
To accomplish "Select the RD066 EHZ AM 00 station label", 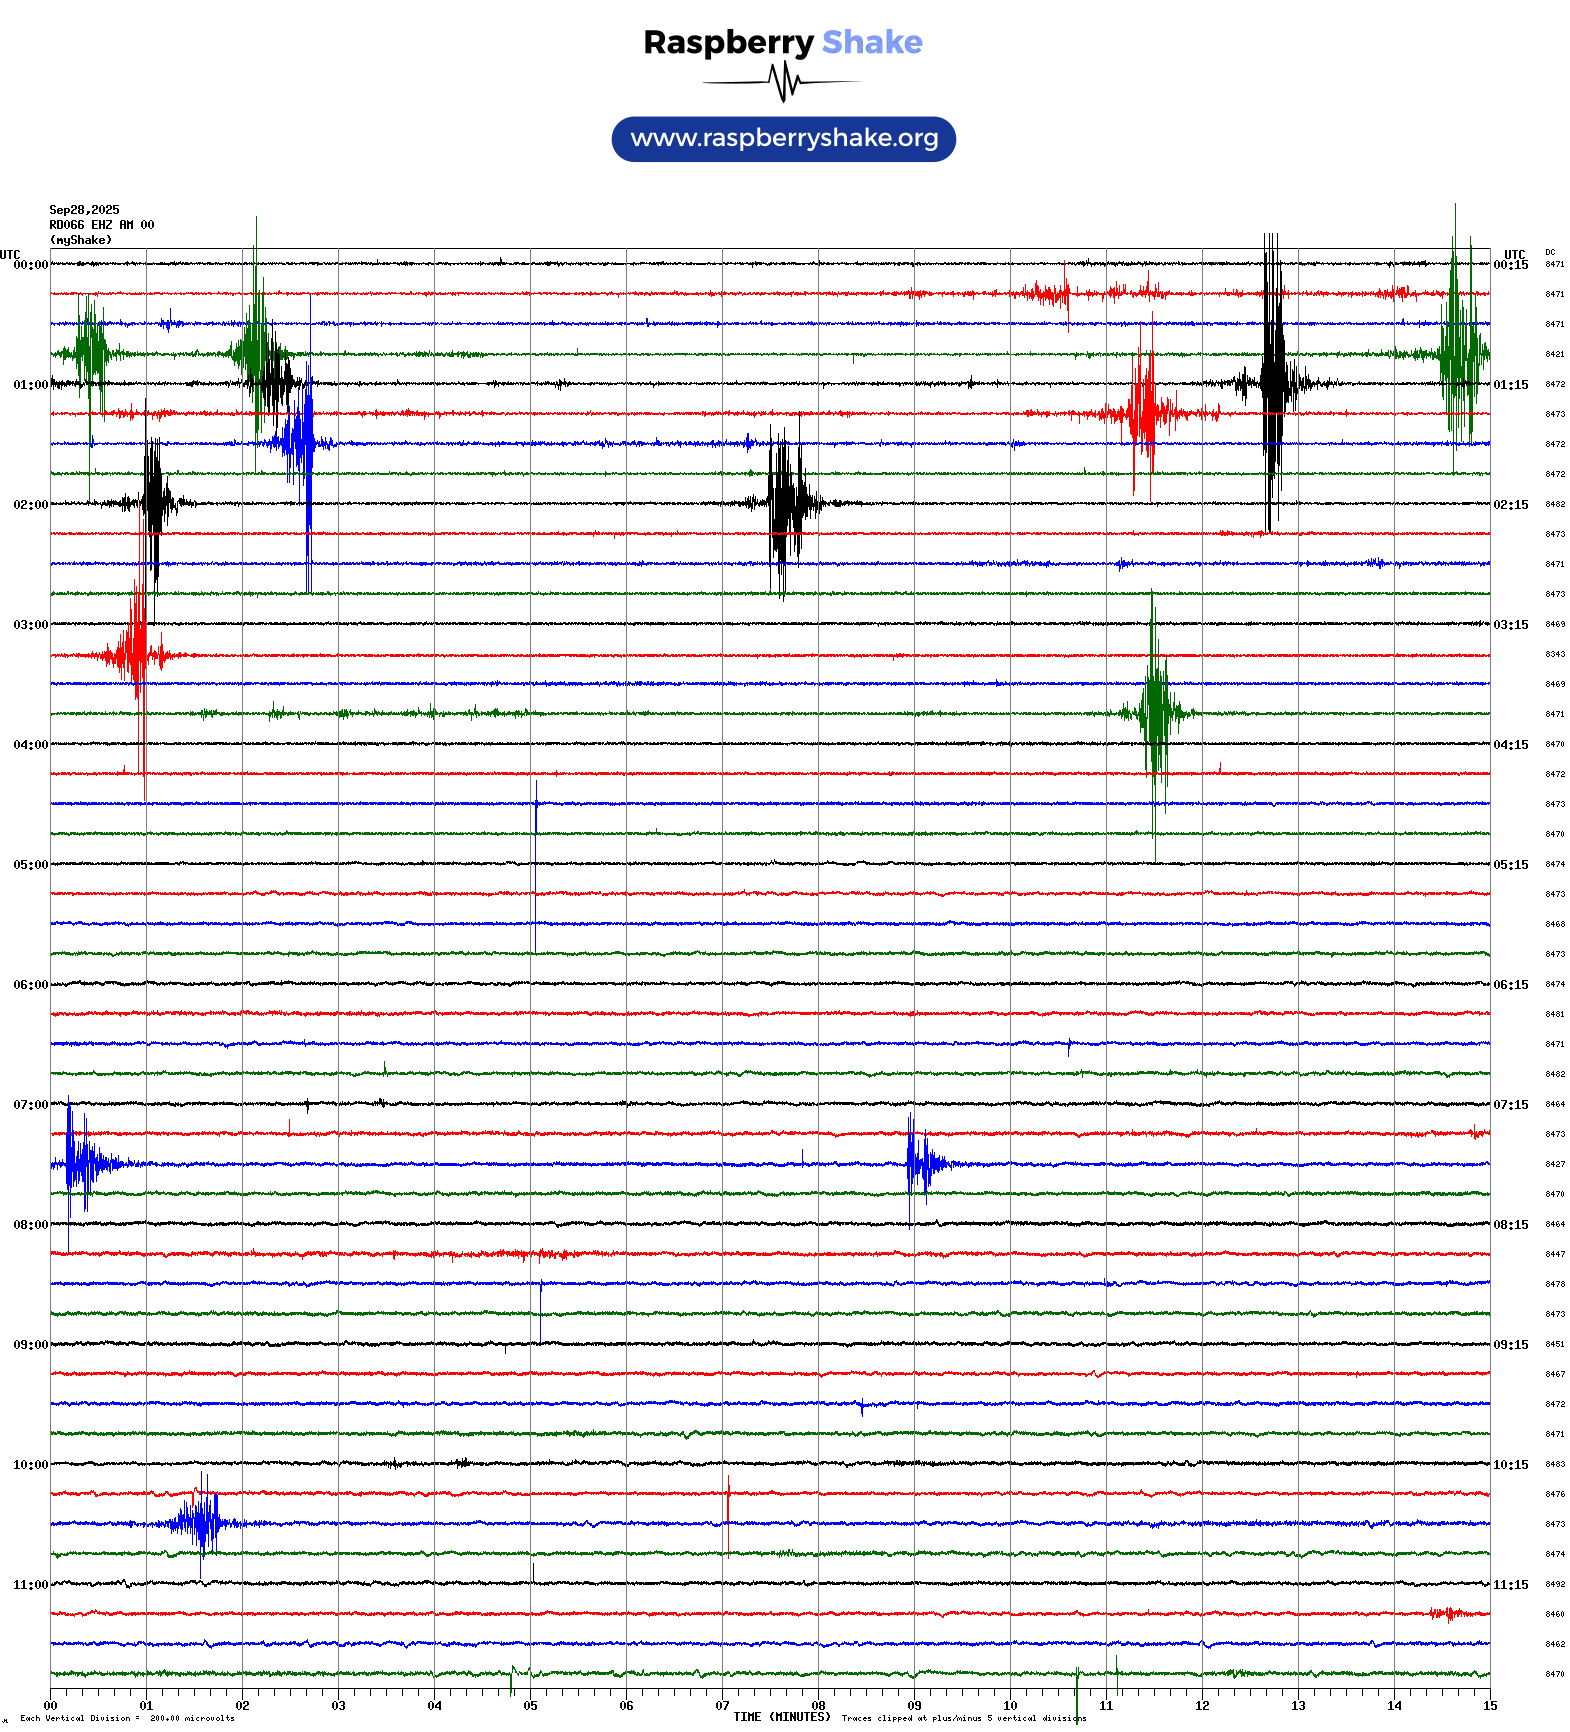I will [x=101, y=225].
